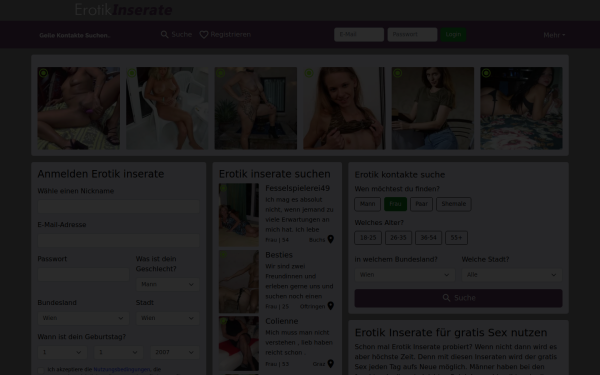
Task: Open the second featured photo with white chair
Action: (x=167, y=108)
